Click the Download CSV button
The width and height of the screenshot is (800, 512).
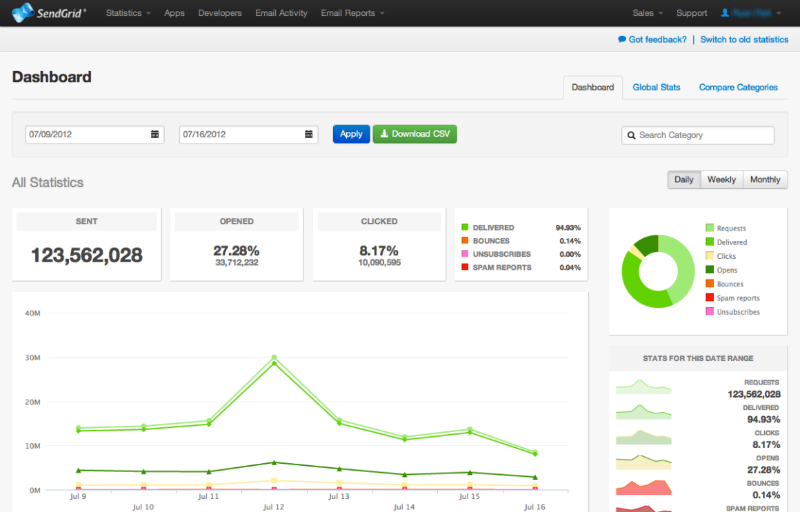click(x=414, y=134)
